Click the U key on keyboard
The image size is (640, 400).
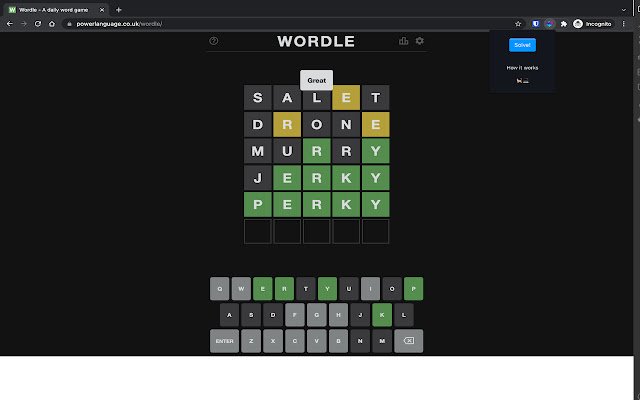pos(349,289)
